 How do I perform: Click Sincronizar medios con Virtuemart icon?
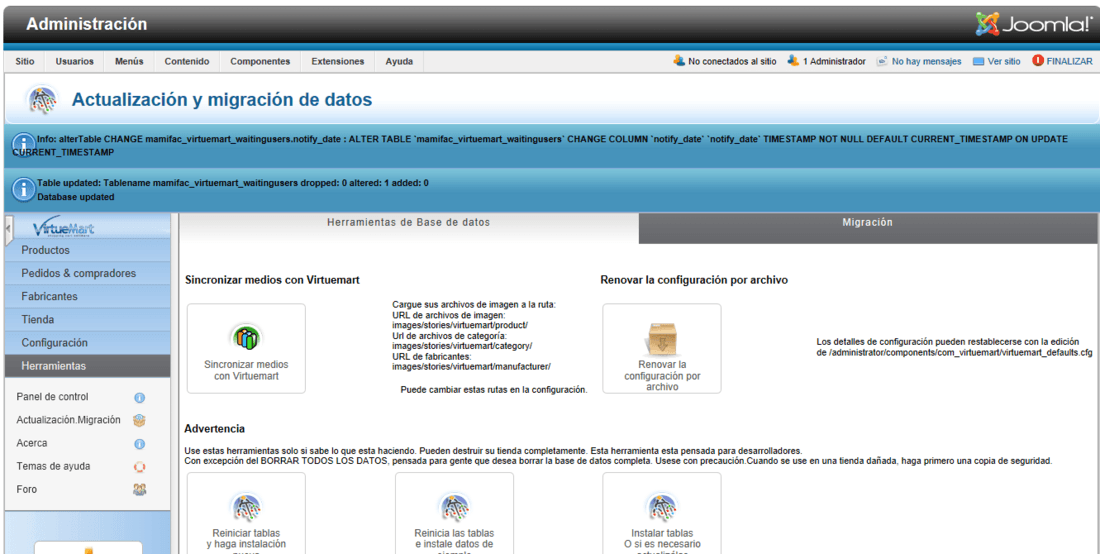point(246,337)
